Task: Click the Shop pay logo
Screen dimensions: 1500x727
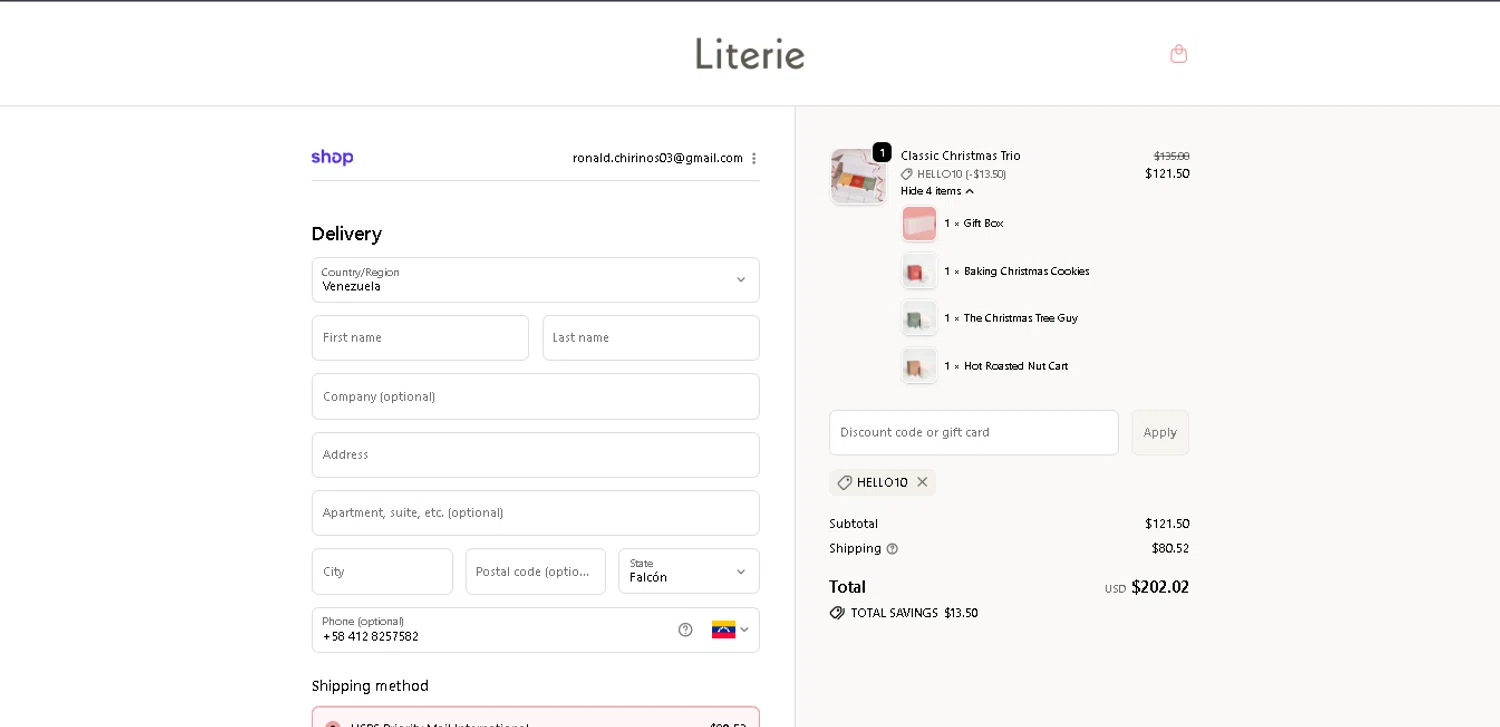Action: coord(332,157)
